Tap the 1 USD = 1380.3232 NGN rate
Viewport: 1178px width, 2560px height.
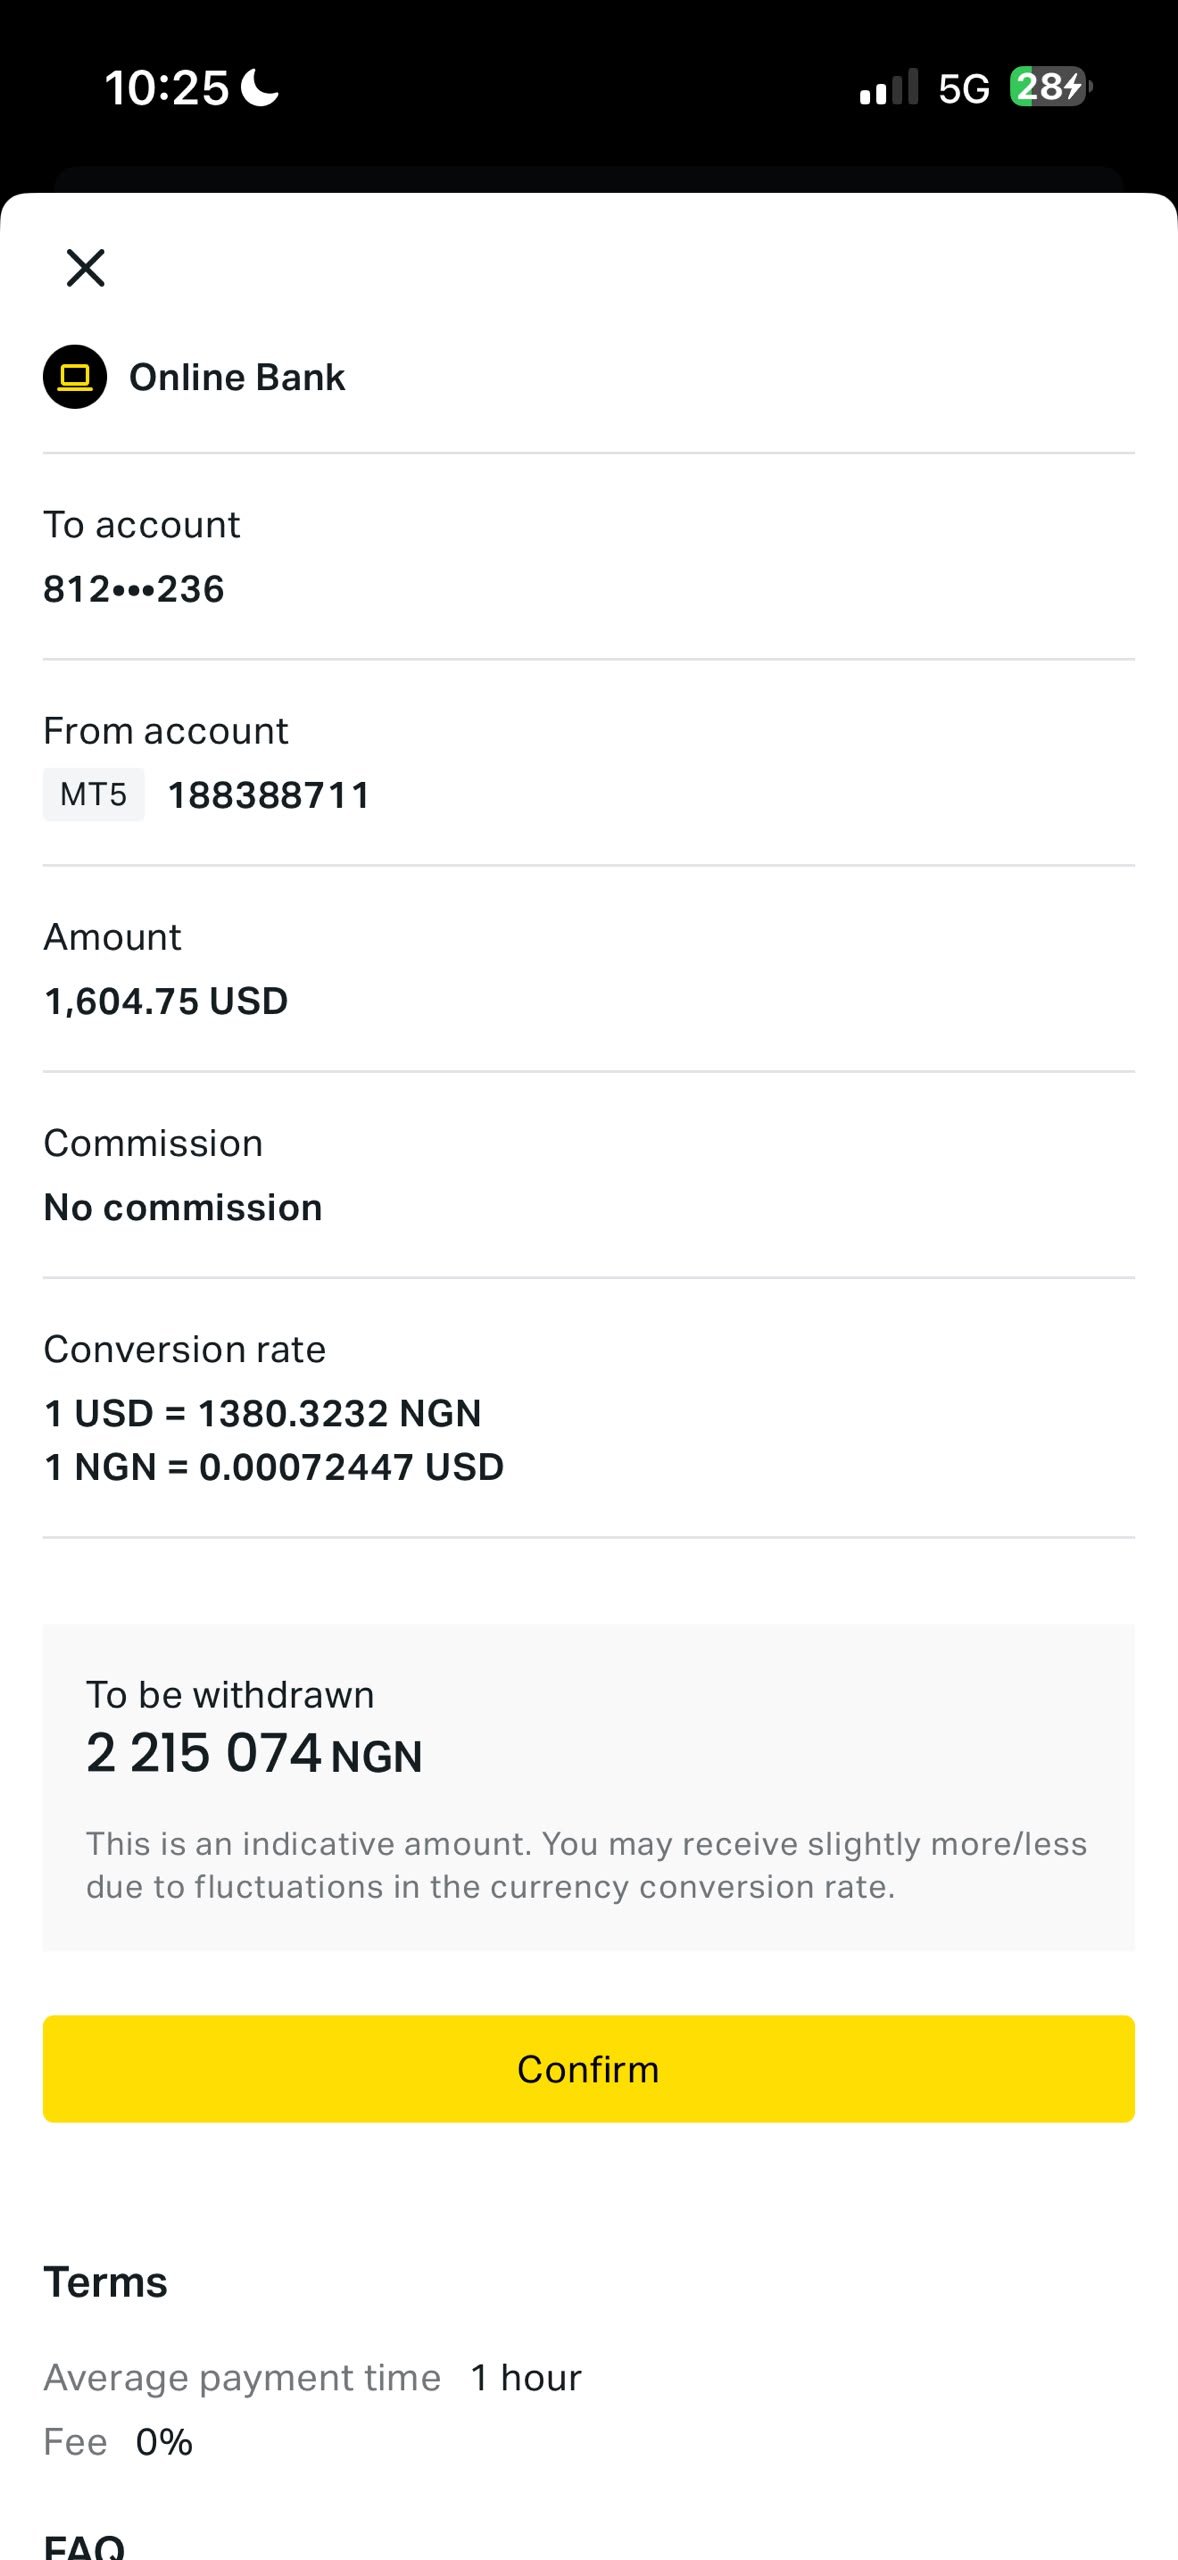point(263,1413)
